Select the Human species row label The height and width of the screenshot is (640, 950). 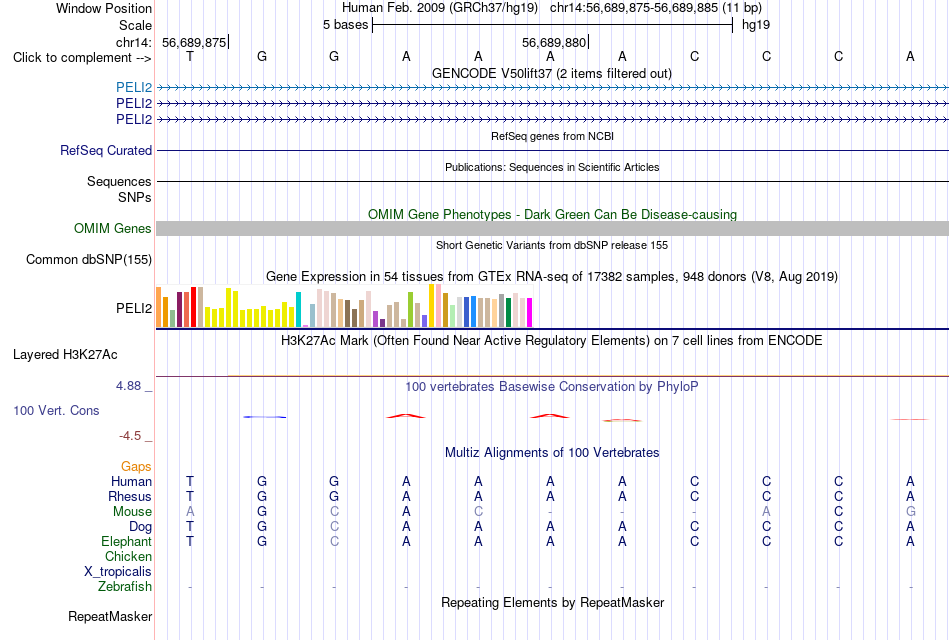tap(131, 481)
